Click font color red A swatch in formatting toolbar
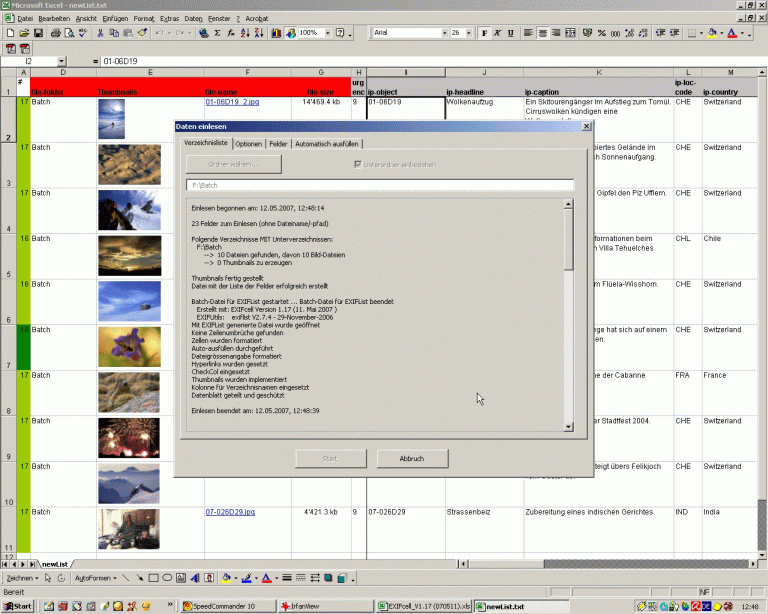This screenshot has height=614, width=768. [x=732, y=33]
